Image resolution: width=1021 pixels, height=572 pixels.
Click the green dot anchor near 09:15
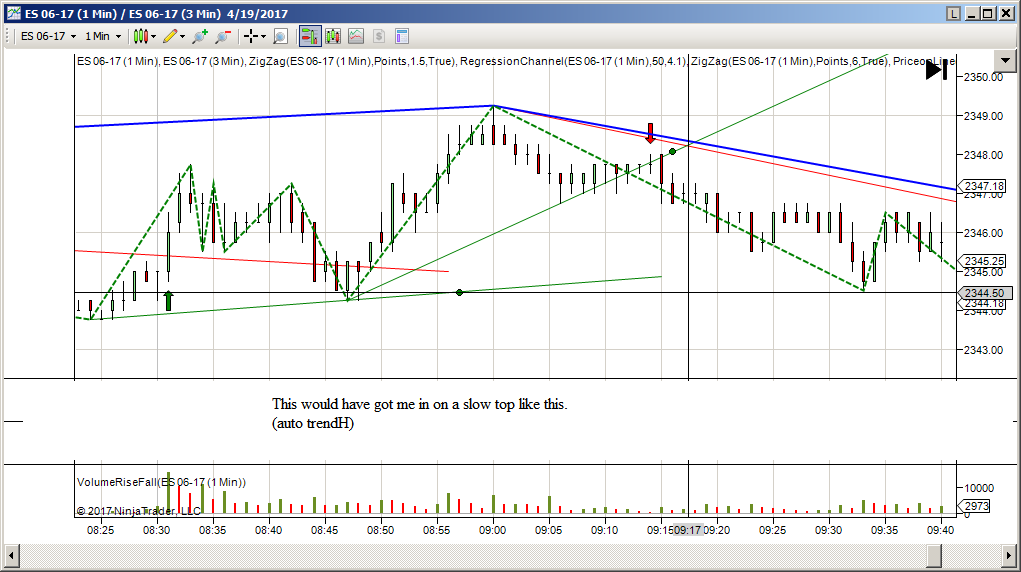pyautogui.click(x=673, y=152)
